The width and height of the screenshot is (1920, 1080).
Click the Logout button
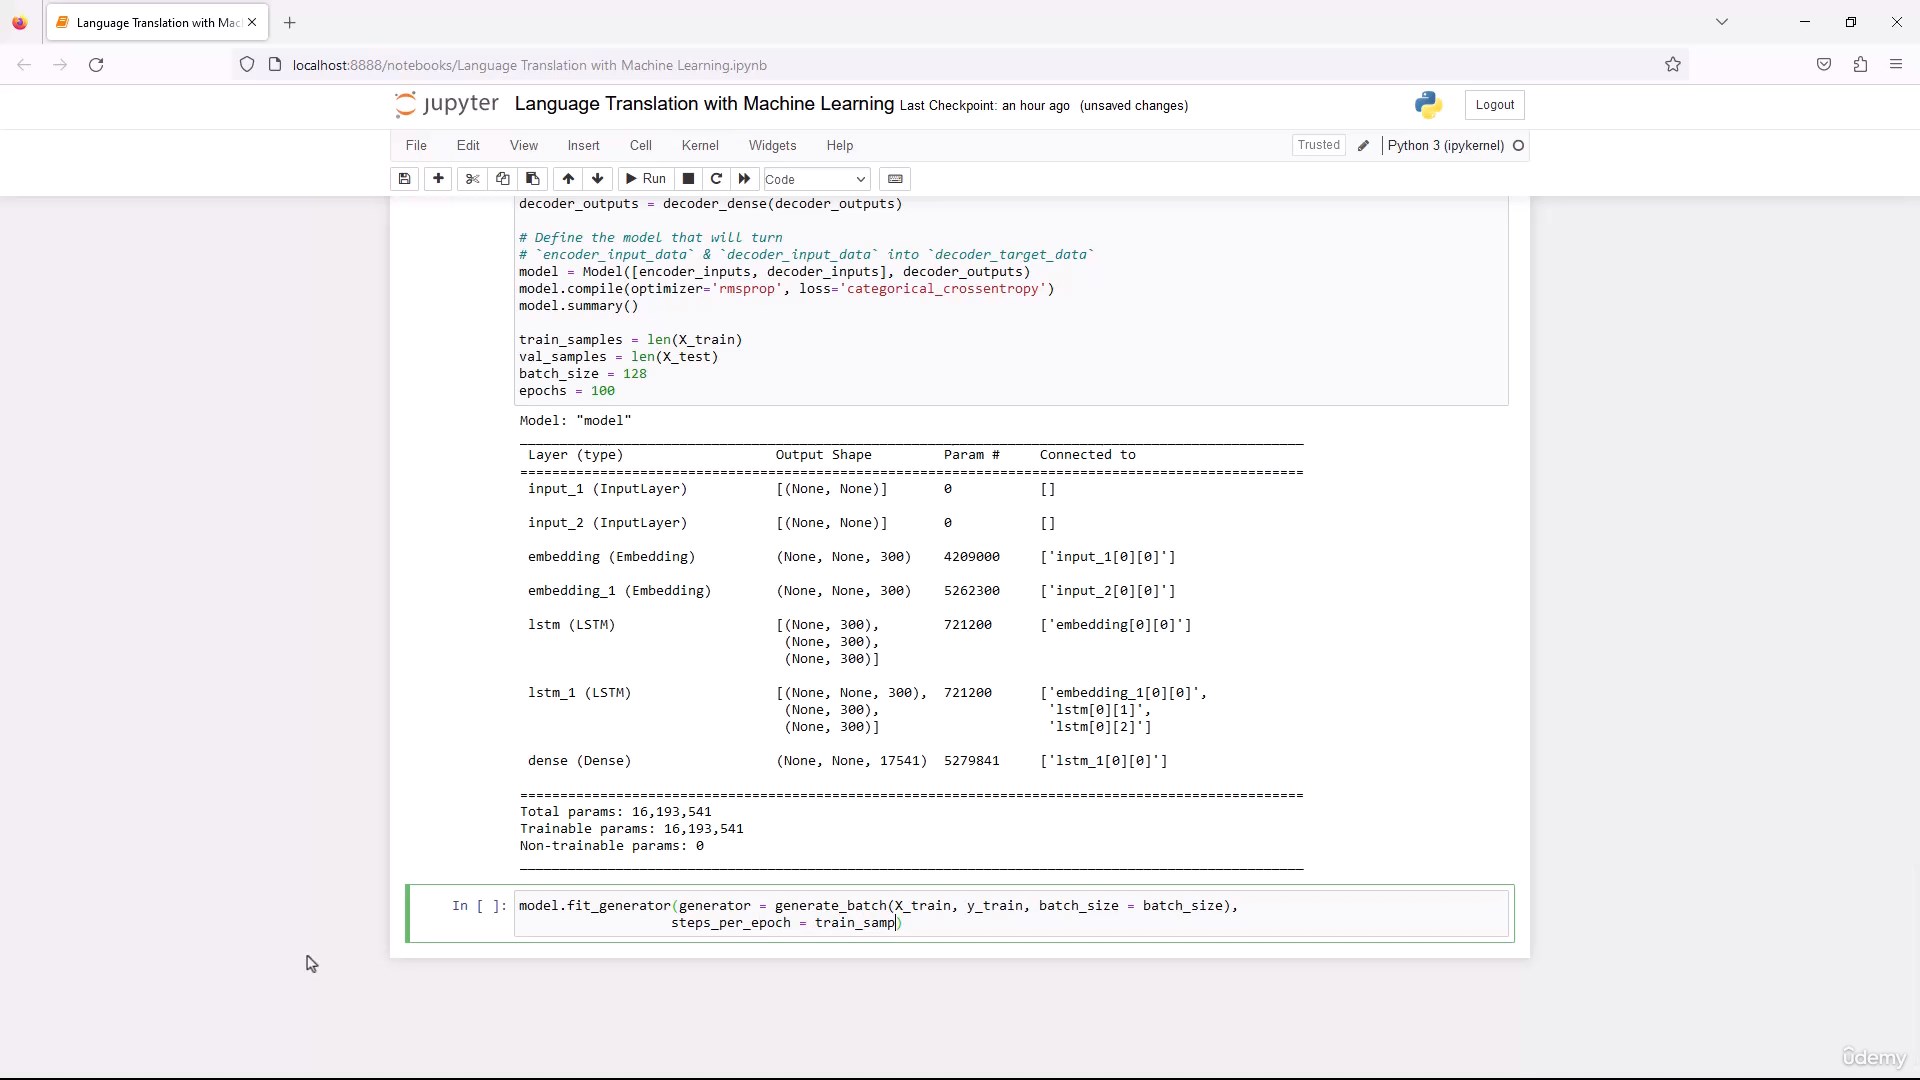(1495, 105)
